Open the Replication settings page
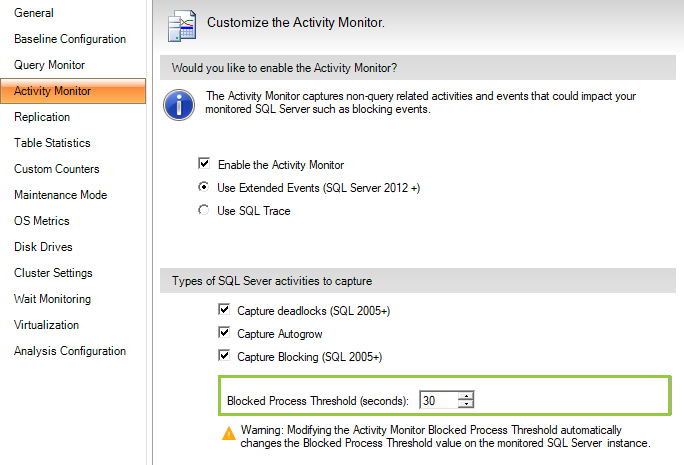This screenshot has height=465, width=684. coord(42,117)
